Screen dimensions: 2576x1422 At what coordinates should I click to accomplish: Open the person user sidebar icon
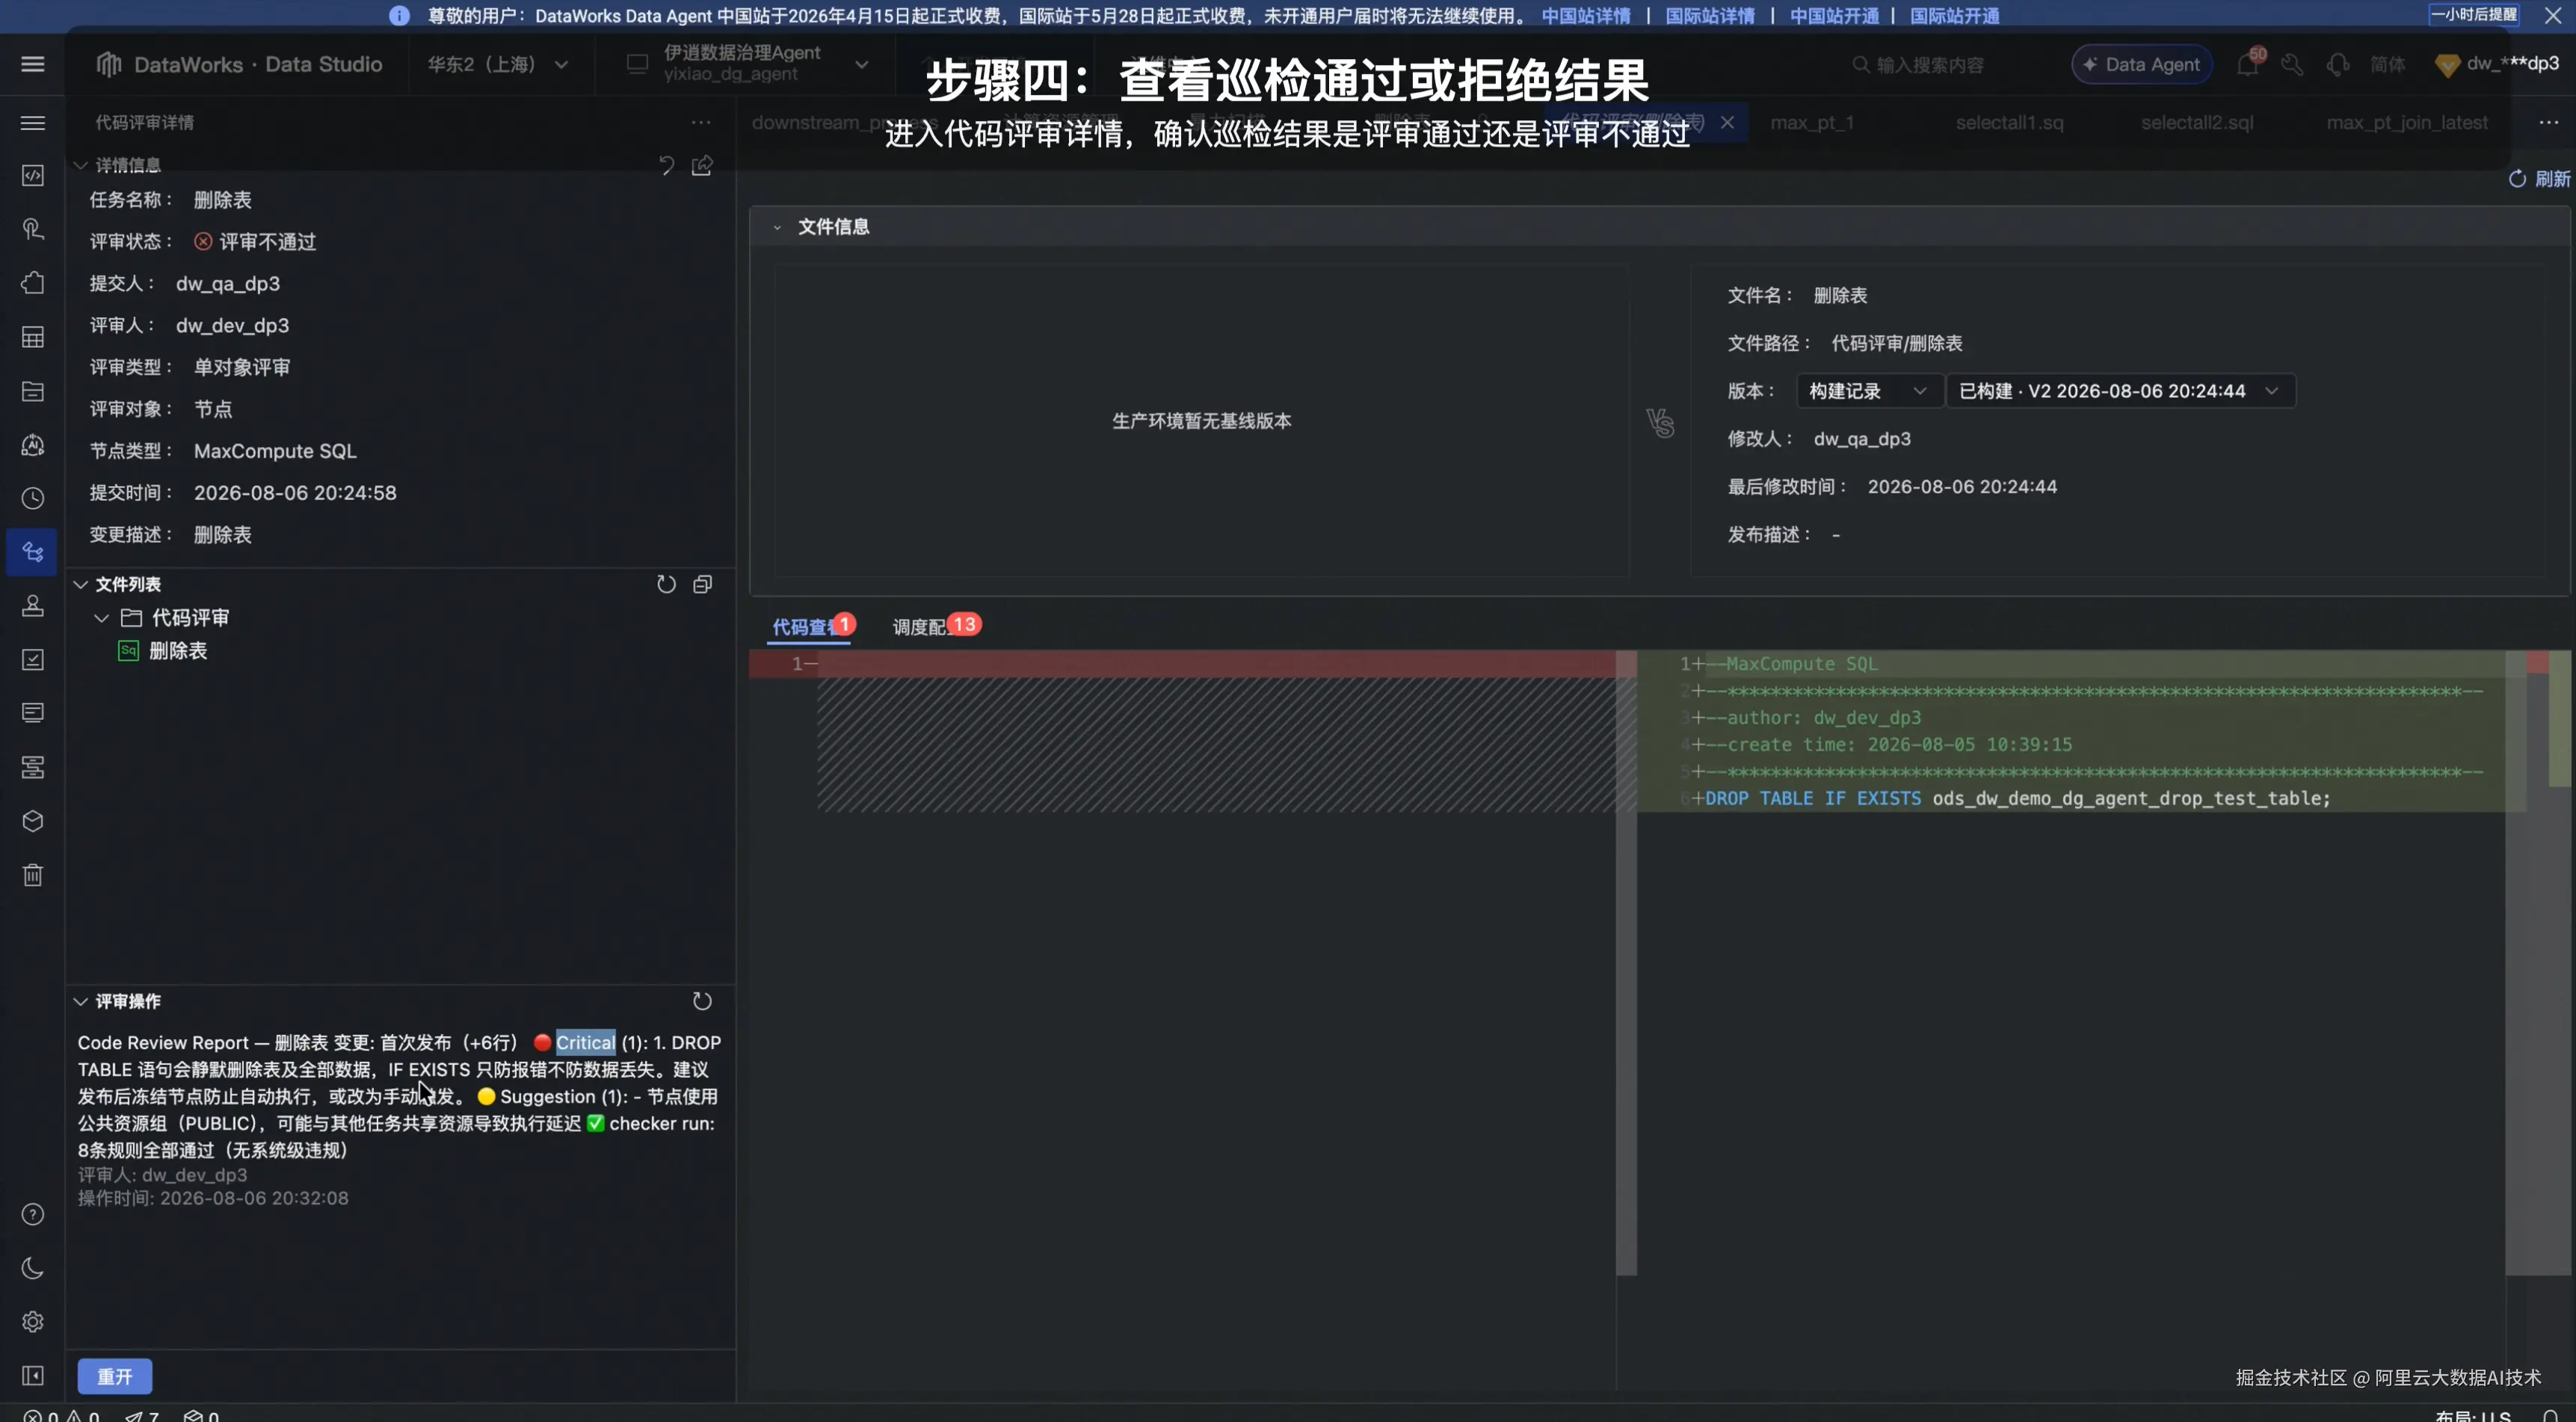(x=33, y=606)
